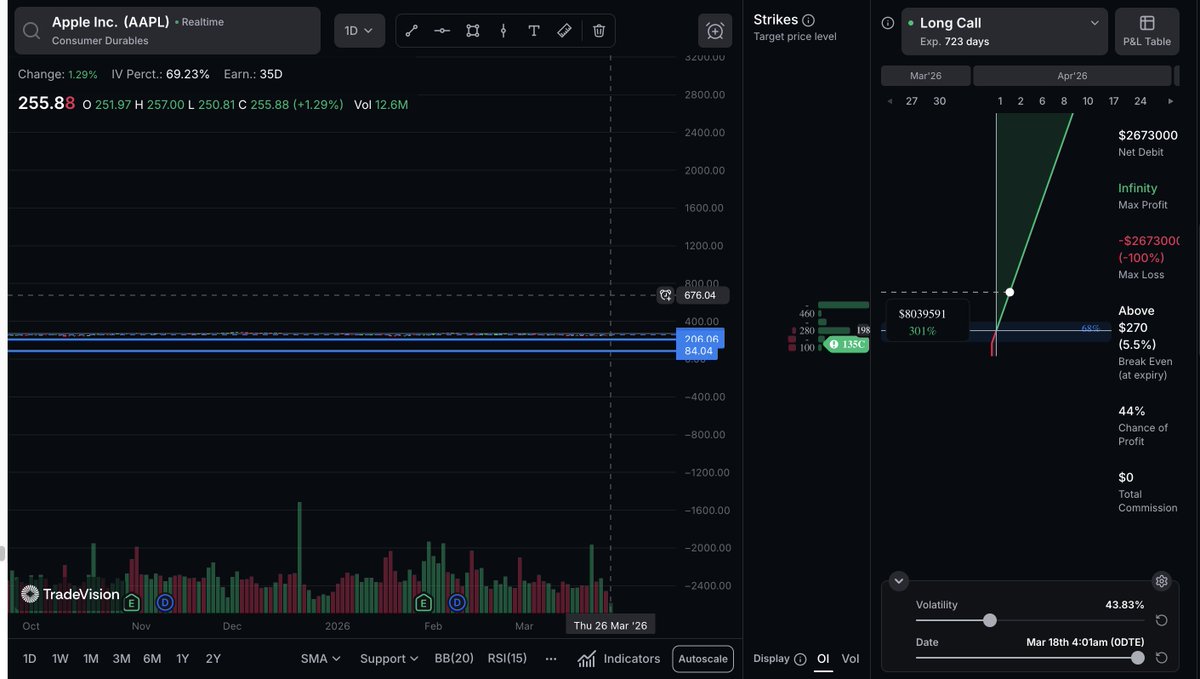Select the Apr'26 expiration month
The width and height of the screenshot is (1200, 679).
pos(1072,76)
